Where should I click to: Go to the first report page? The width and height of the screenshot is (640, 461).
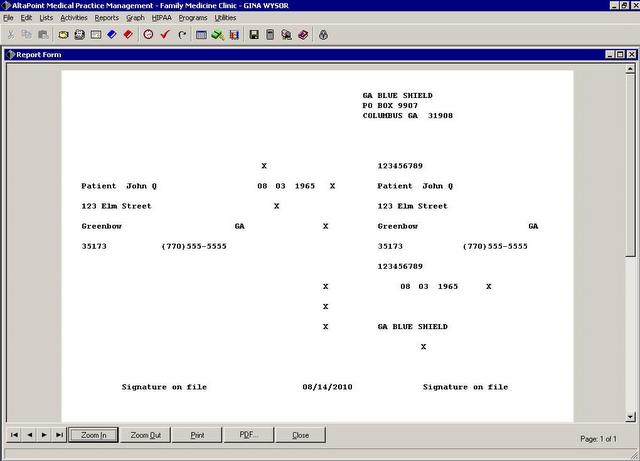[x=14, y=435]
